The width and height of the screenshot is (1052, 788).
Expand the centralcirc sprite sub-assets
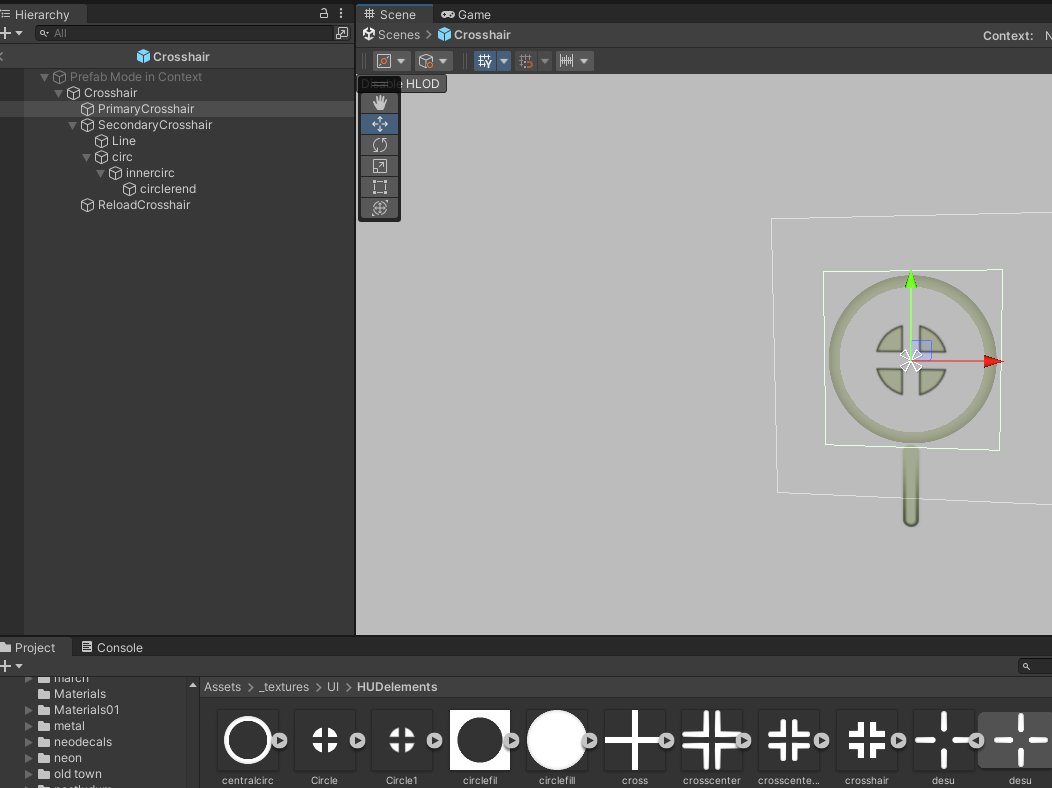point(280,740)
